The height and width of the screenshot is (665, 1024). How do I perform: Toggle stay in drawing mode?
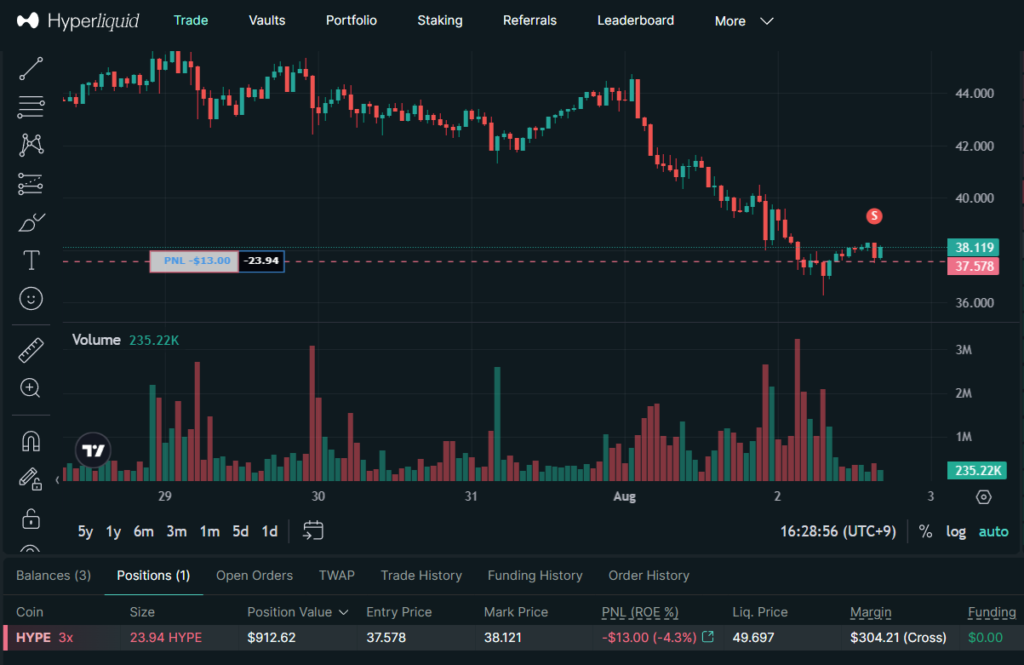pos(31,479)
